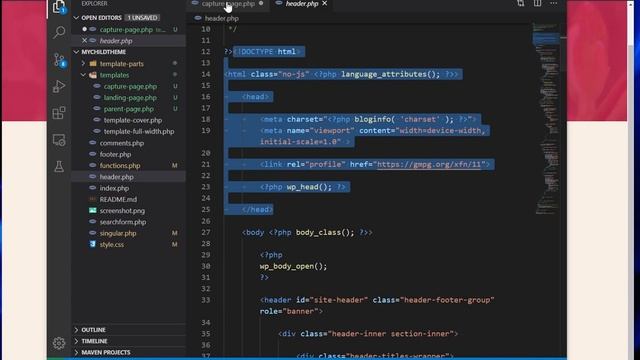Open the Manage settings gear

tap(59, 343)
